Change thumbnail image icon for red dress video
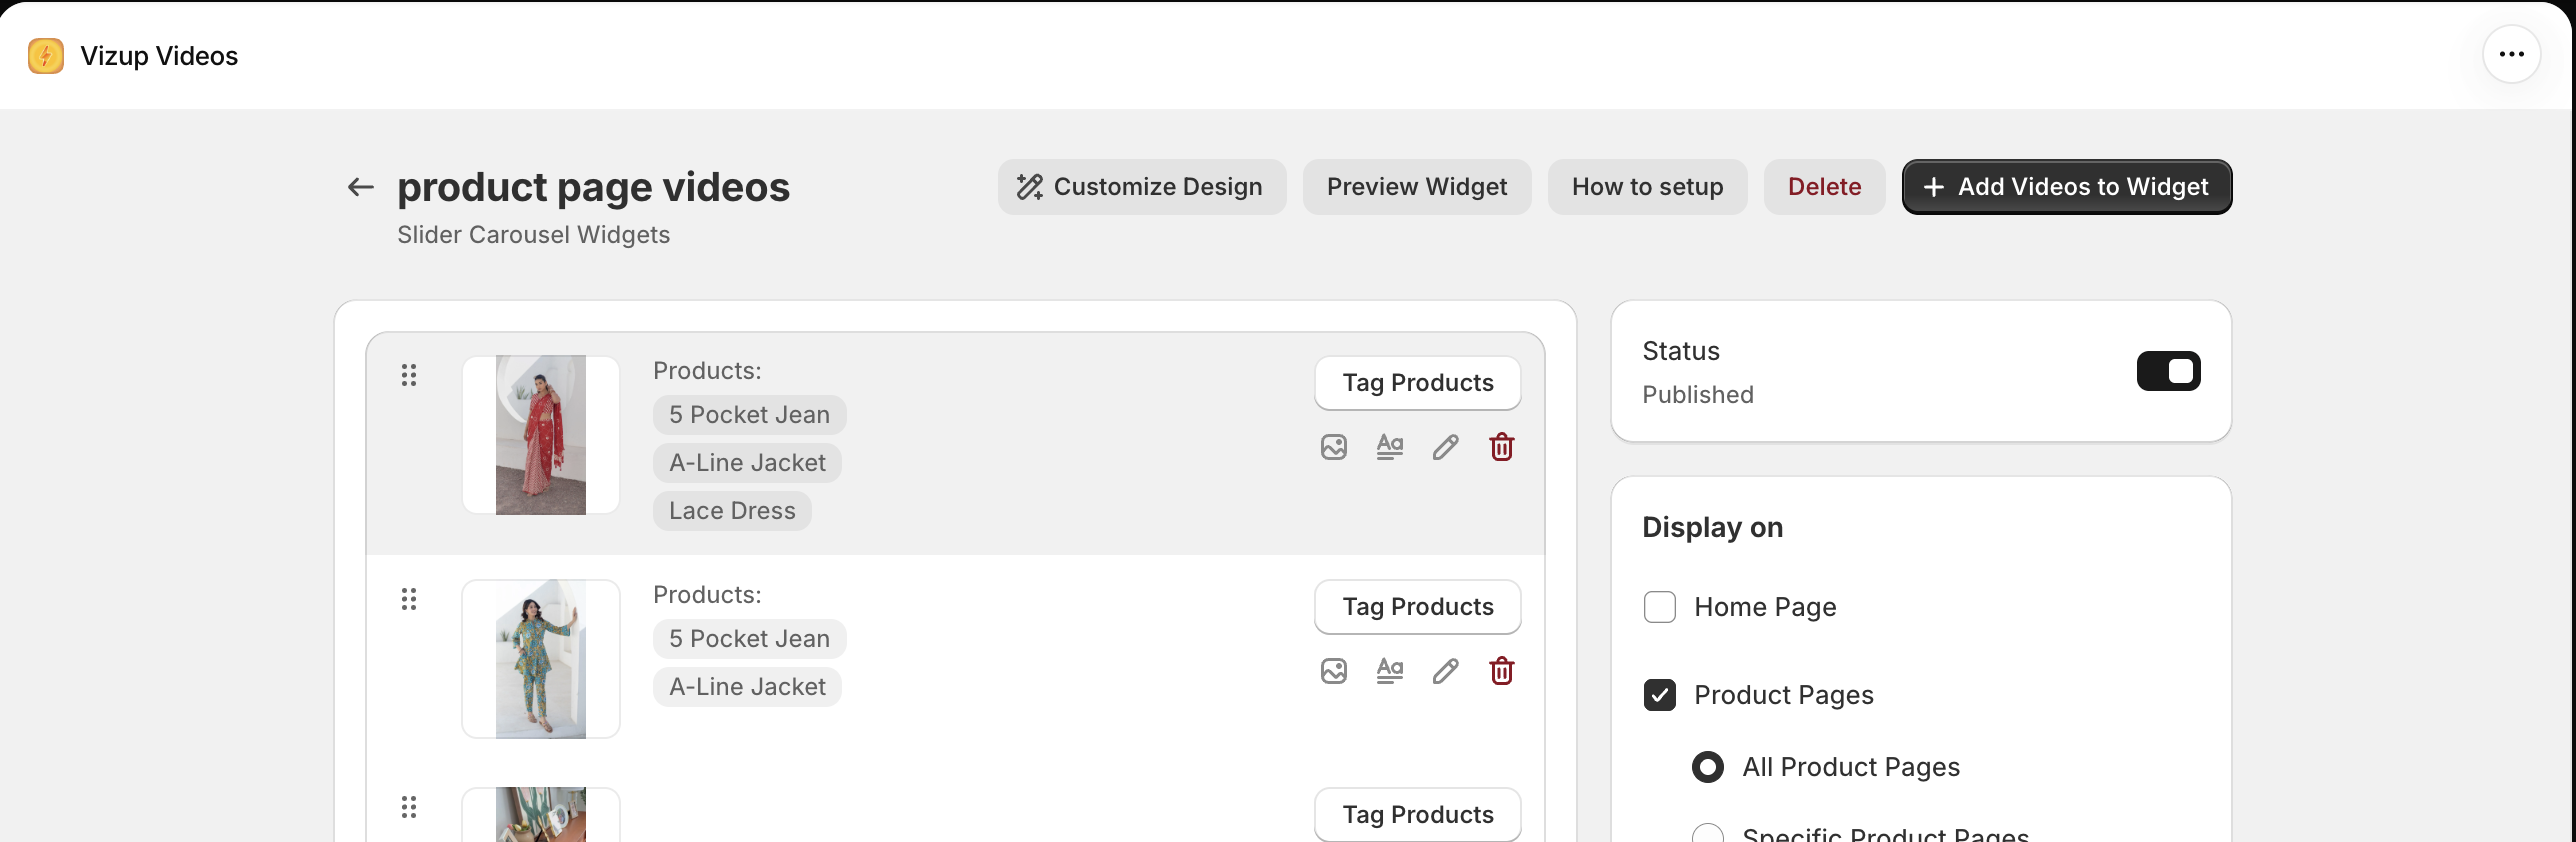Image resolution: width=2576 pixels, height=842 pixels. click(x=1334, y=447)
